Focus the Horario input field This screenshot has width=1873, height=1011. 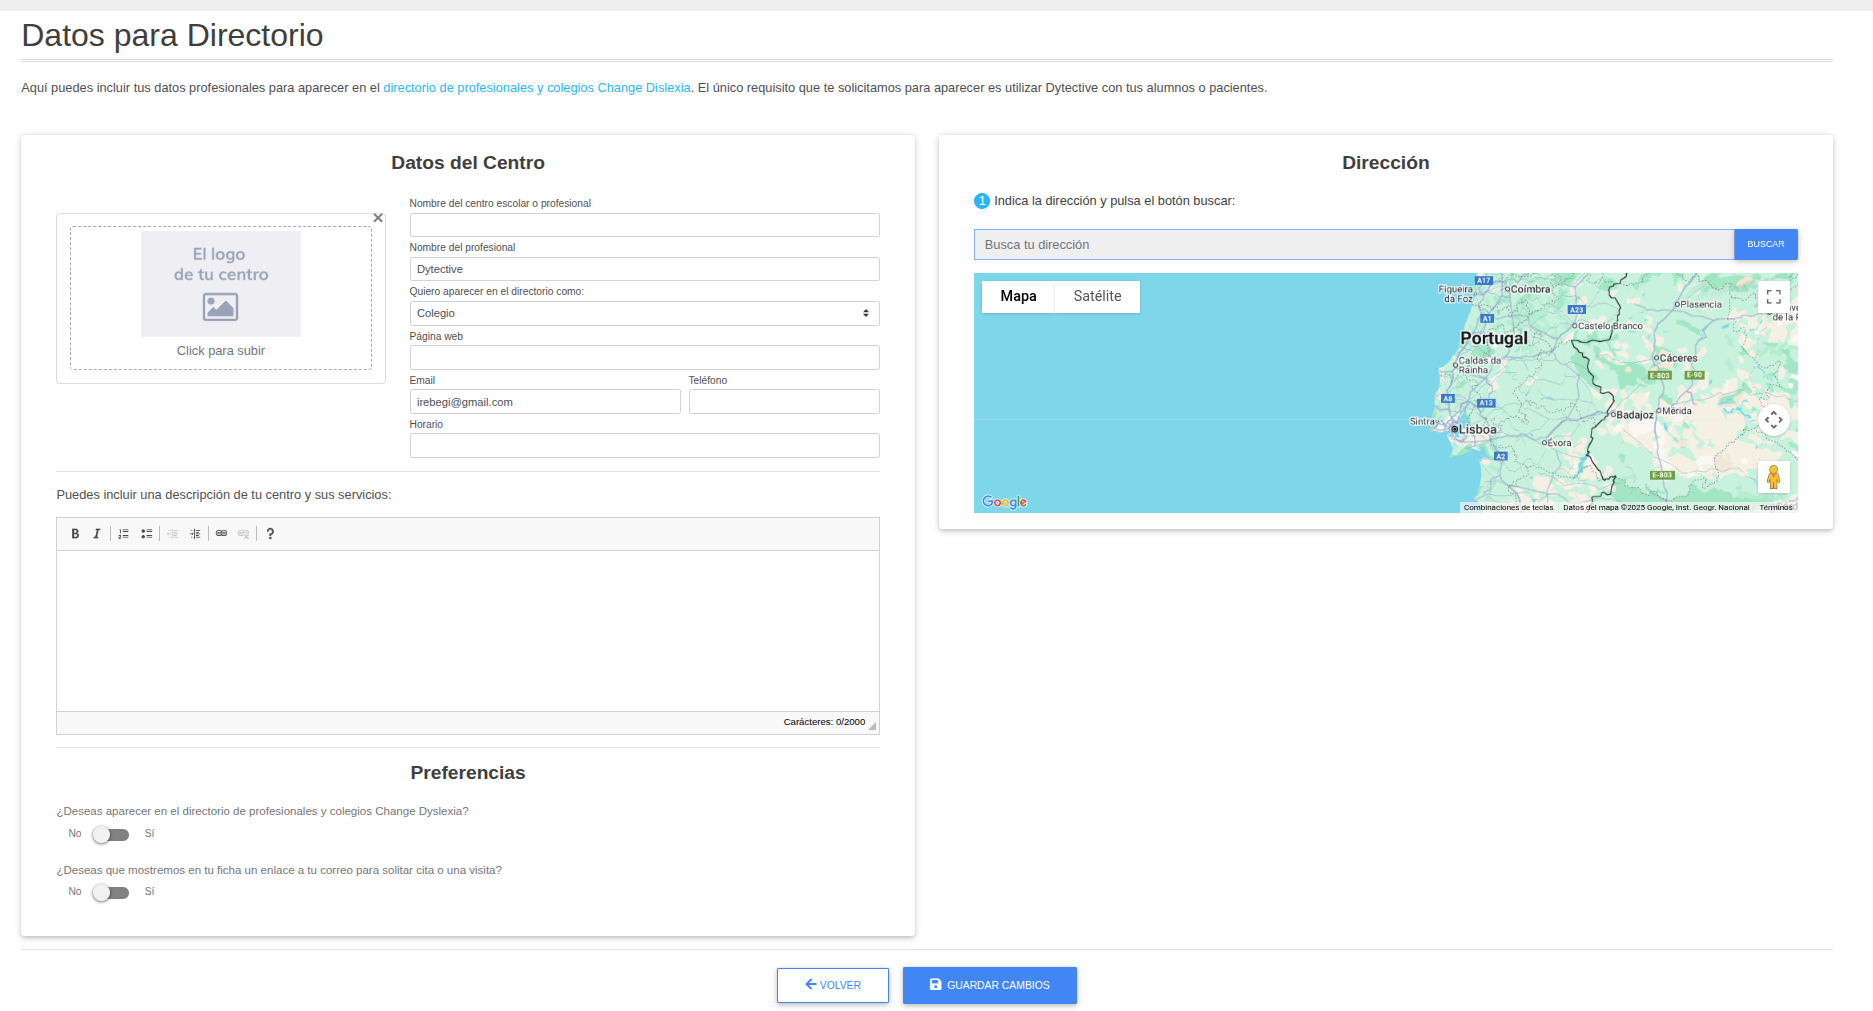coord(644,445)
